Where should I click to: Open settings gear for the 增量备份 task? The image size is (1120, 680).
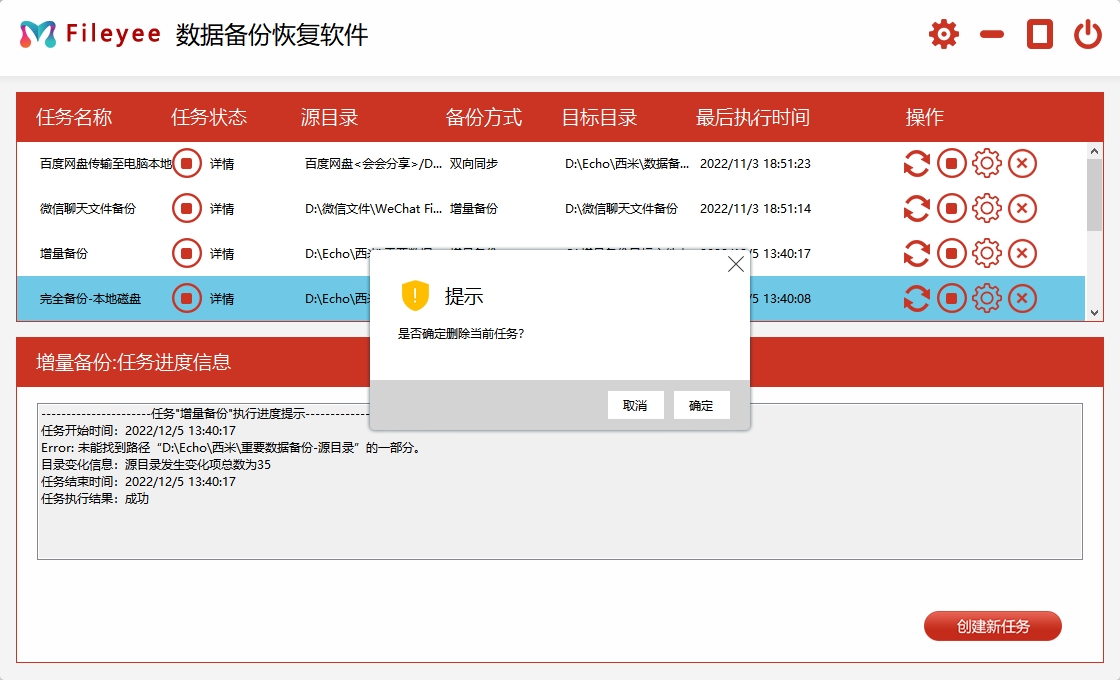click(987, 253)
